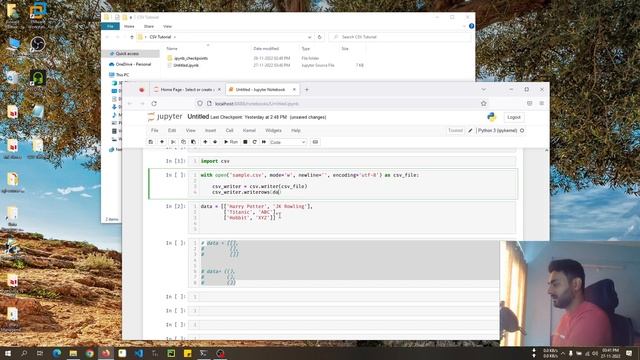Select Quick access in Explorer sidebar
The width and height of the screenshot is (640, 360).
pyautogui.click(x=127, y=54)
